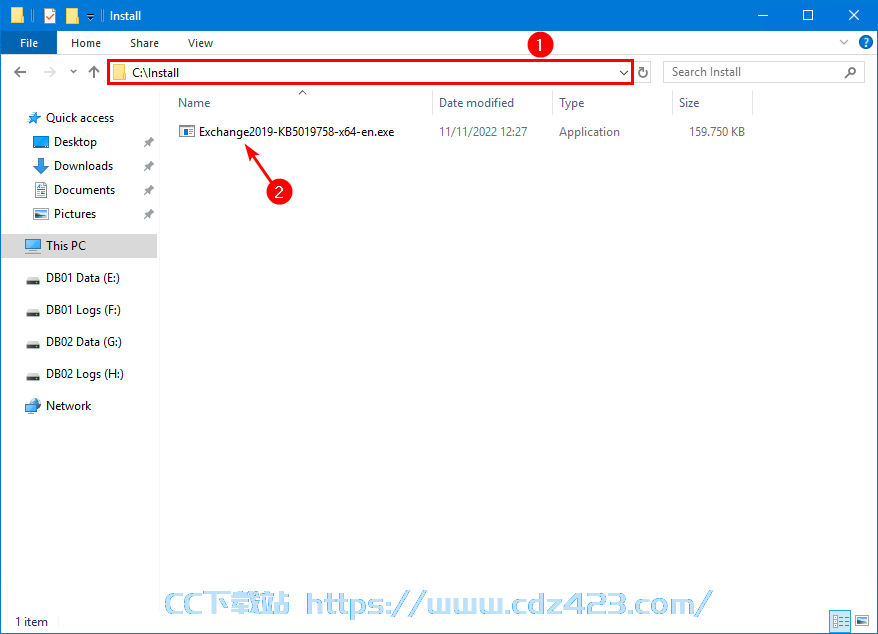Open the recent locations dropdown
The height and width of the screenshot is (634, 878).
point(73,72)
